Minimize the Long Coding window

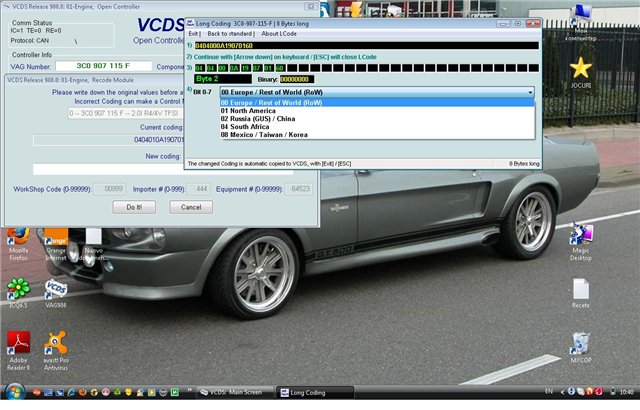[x=503, y=24]
